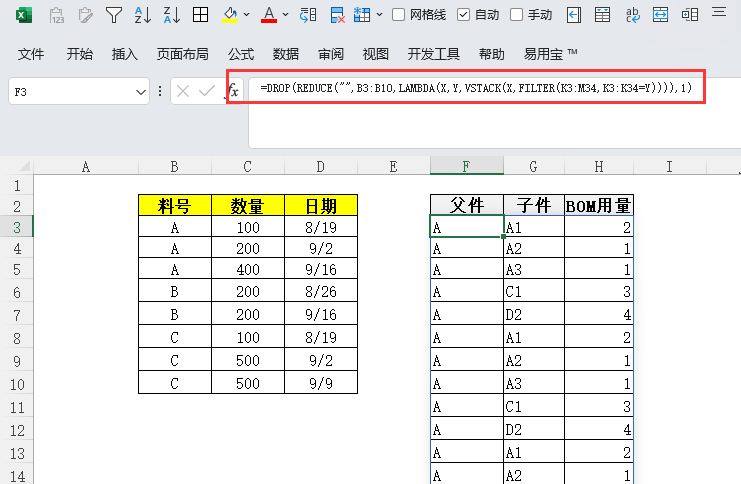Open the font color dropdown arrow
The image size is (741, 484).
285,15
